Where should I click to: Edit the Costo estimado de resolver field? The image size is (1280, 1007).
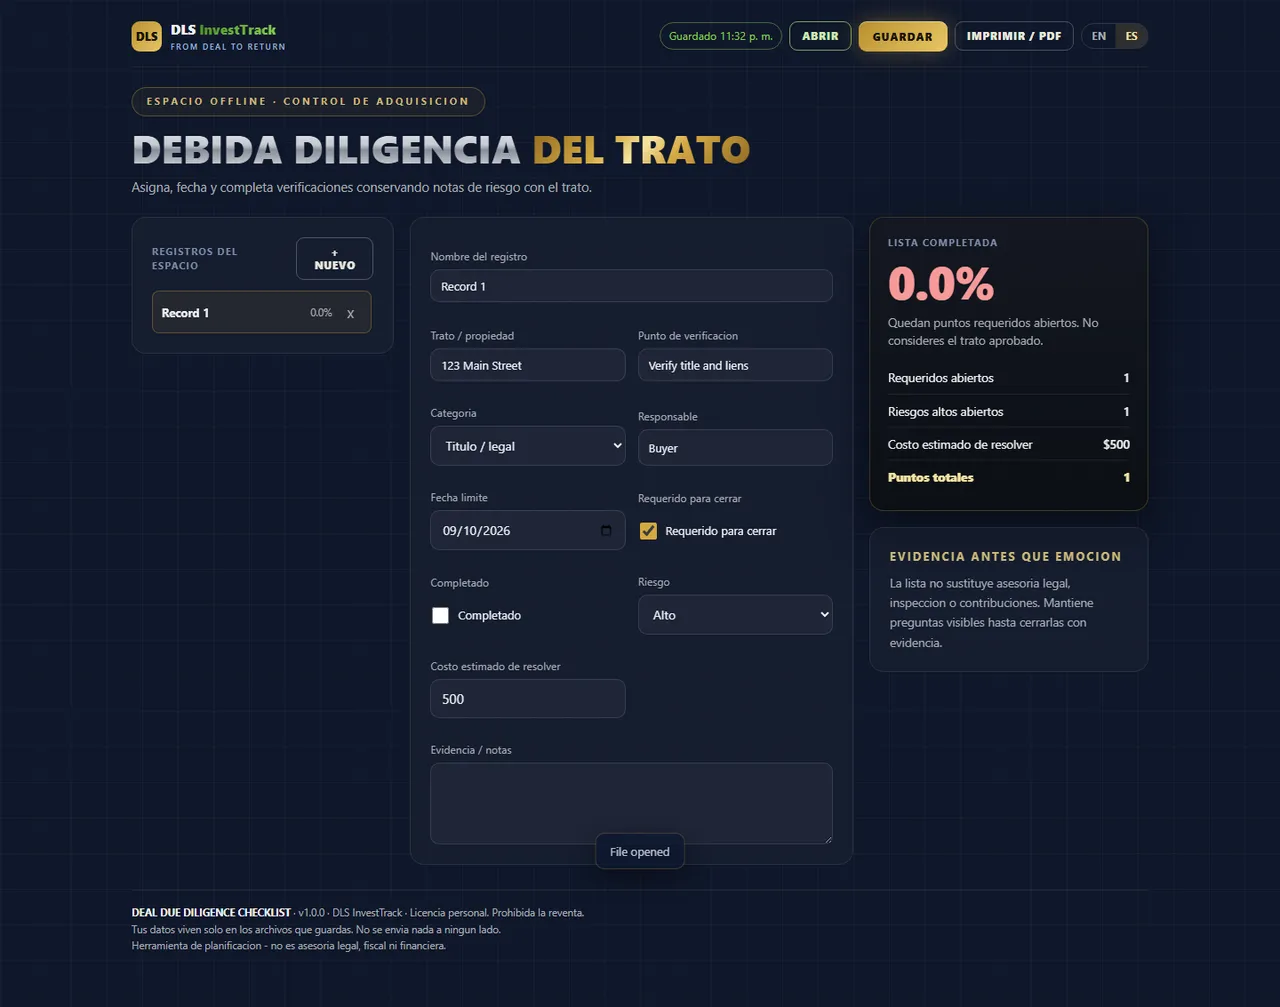528,699
